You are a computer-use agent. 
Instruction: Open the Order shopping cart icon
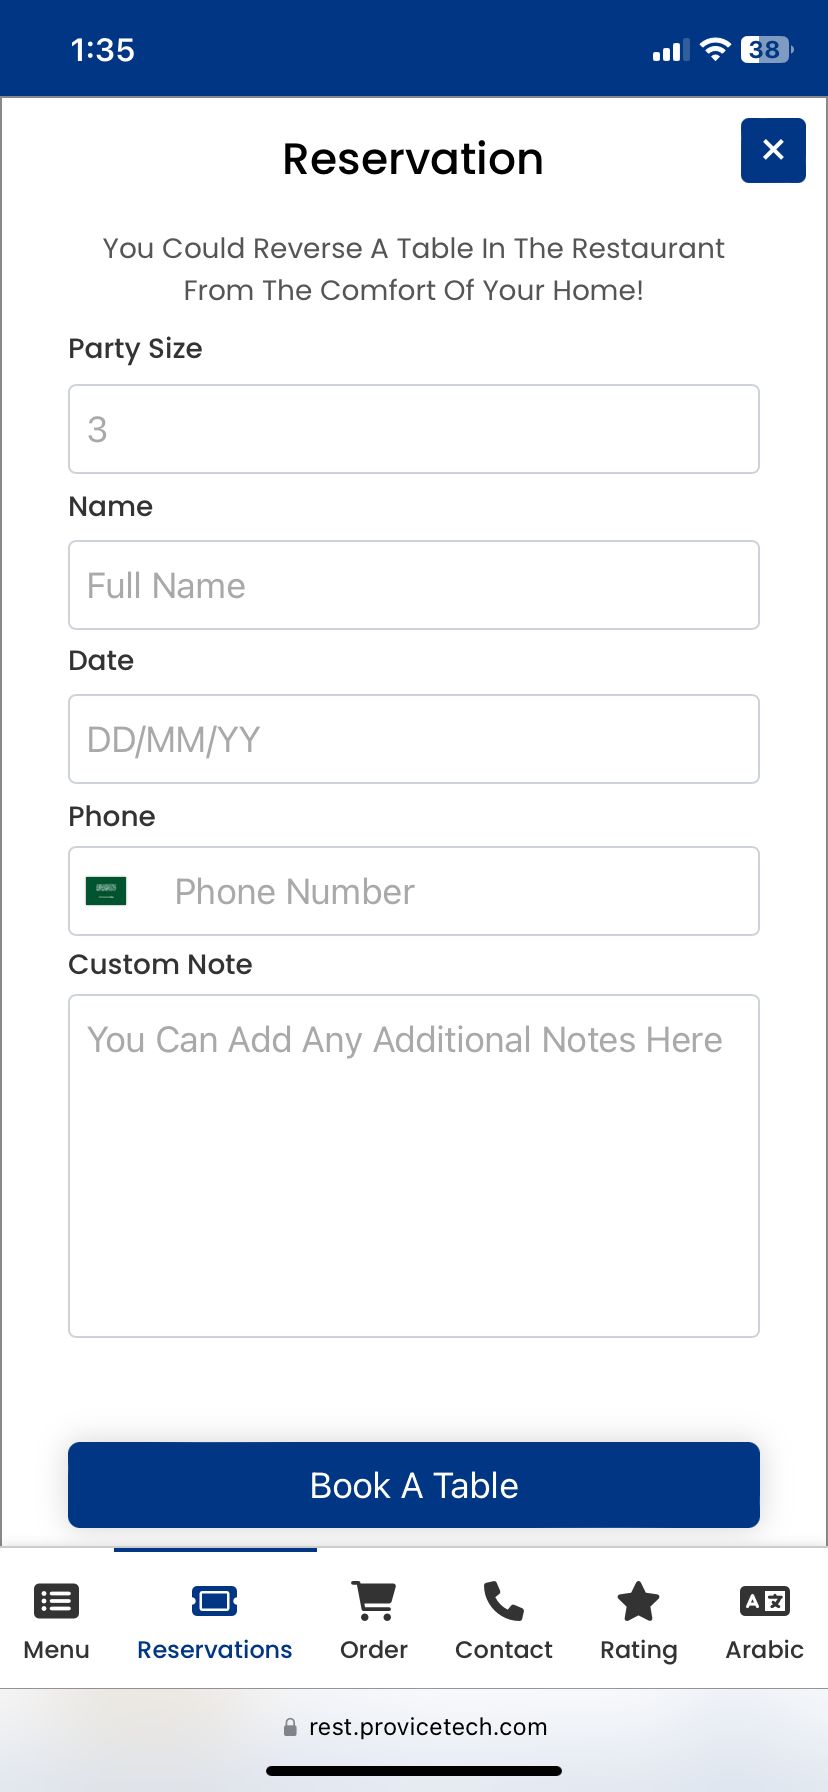pos(374,1600)
